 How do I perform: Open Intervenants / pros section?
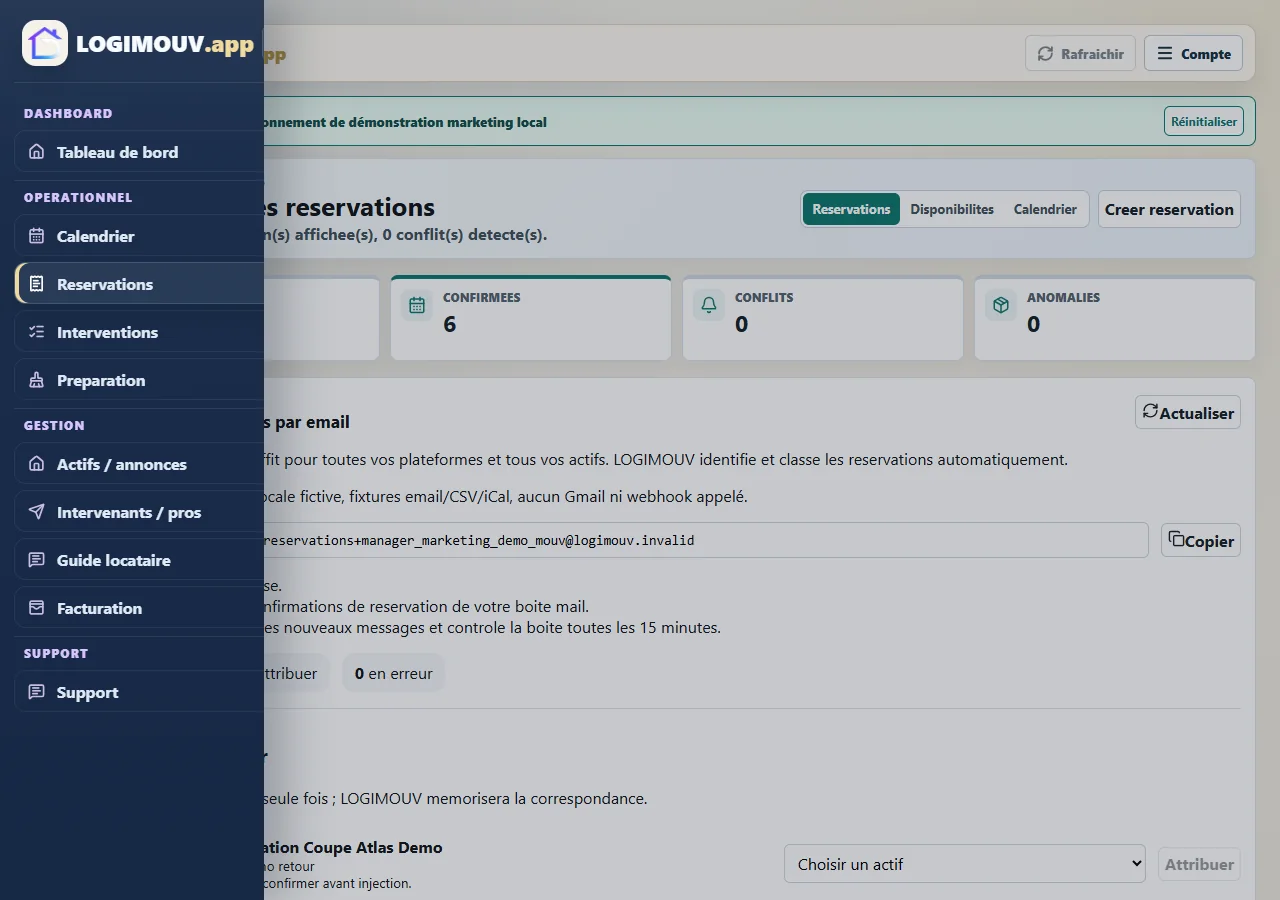click(139, 512)
